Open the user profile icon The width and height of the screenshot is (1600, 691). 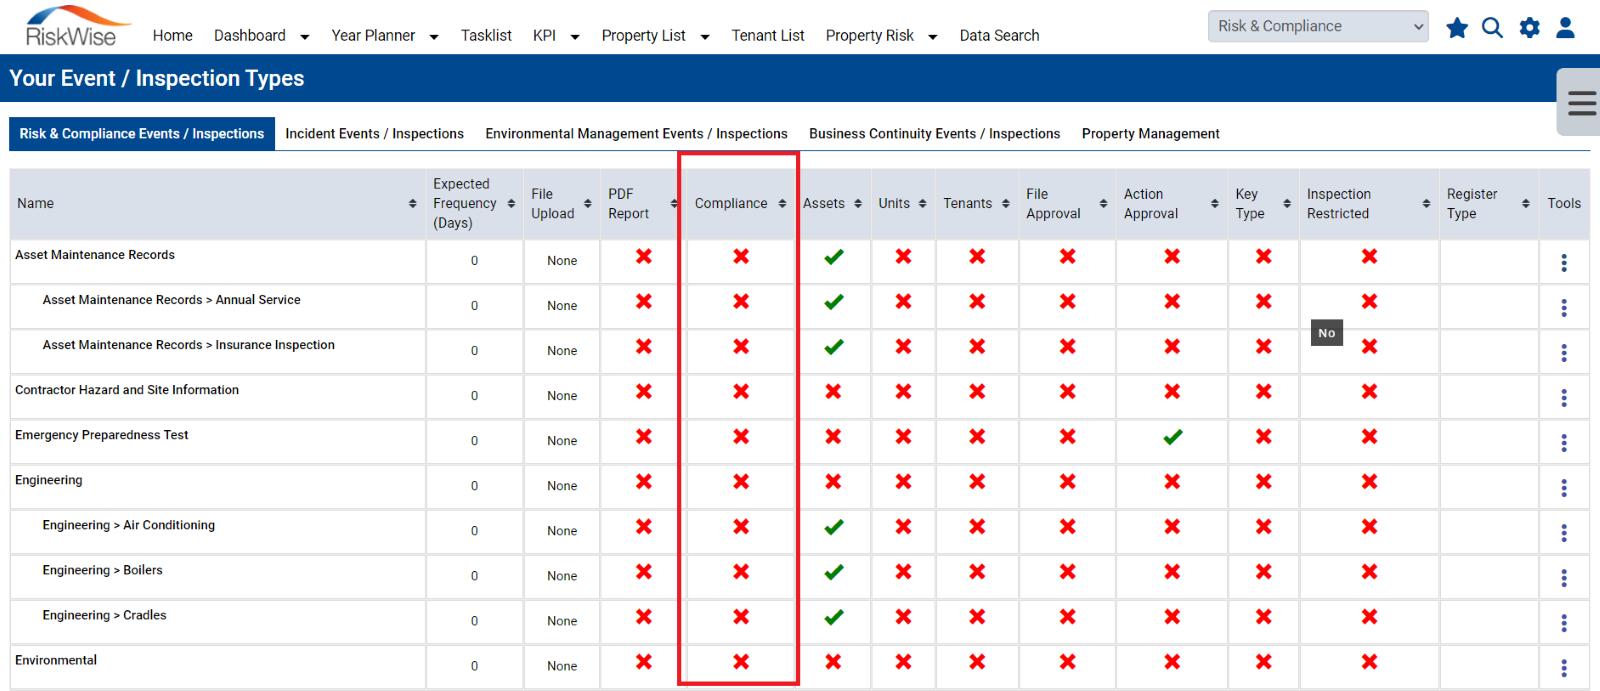tap(1566, 28)
